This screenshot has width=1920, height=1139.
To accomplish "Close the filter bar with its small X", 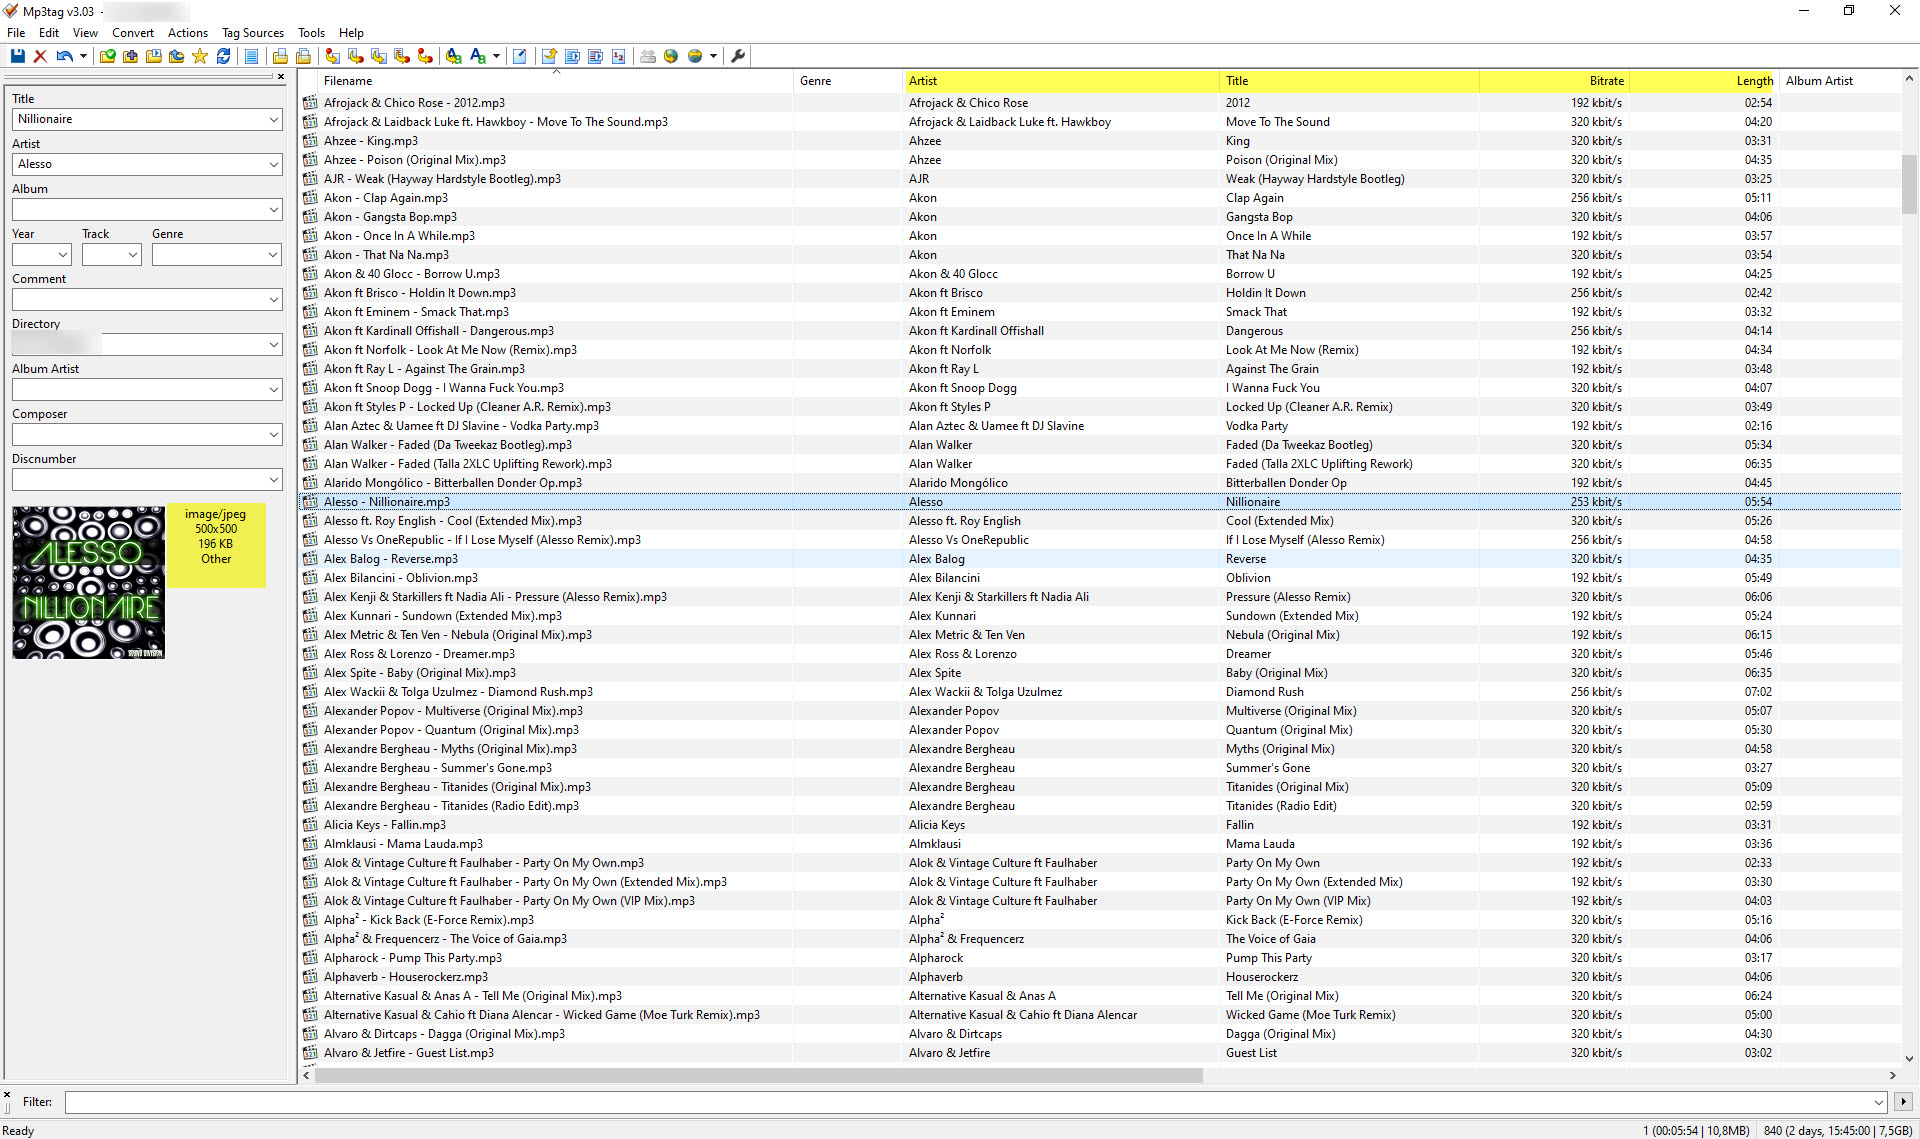I will (x=6, y=1094).
